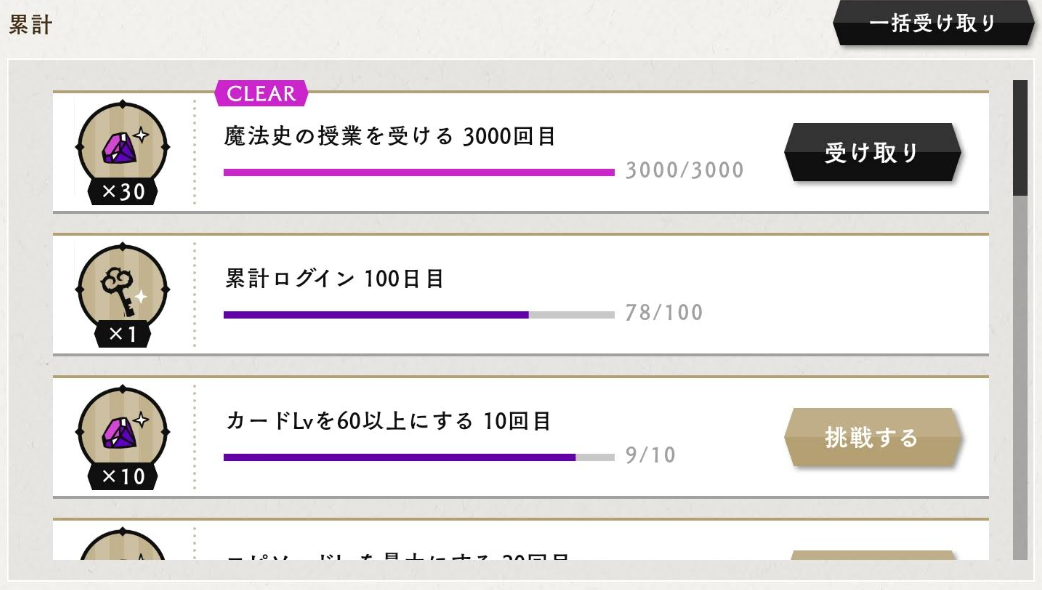This screenshot has width=1042, height=590.
Task: Click the pink CLEAR badge
Action: point(261,94)
